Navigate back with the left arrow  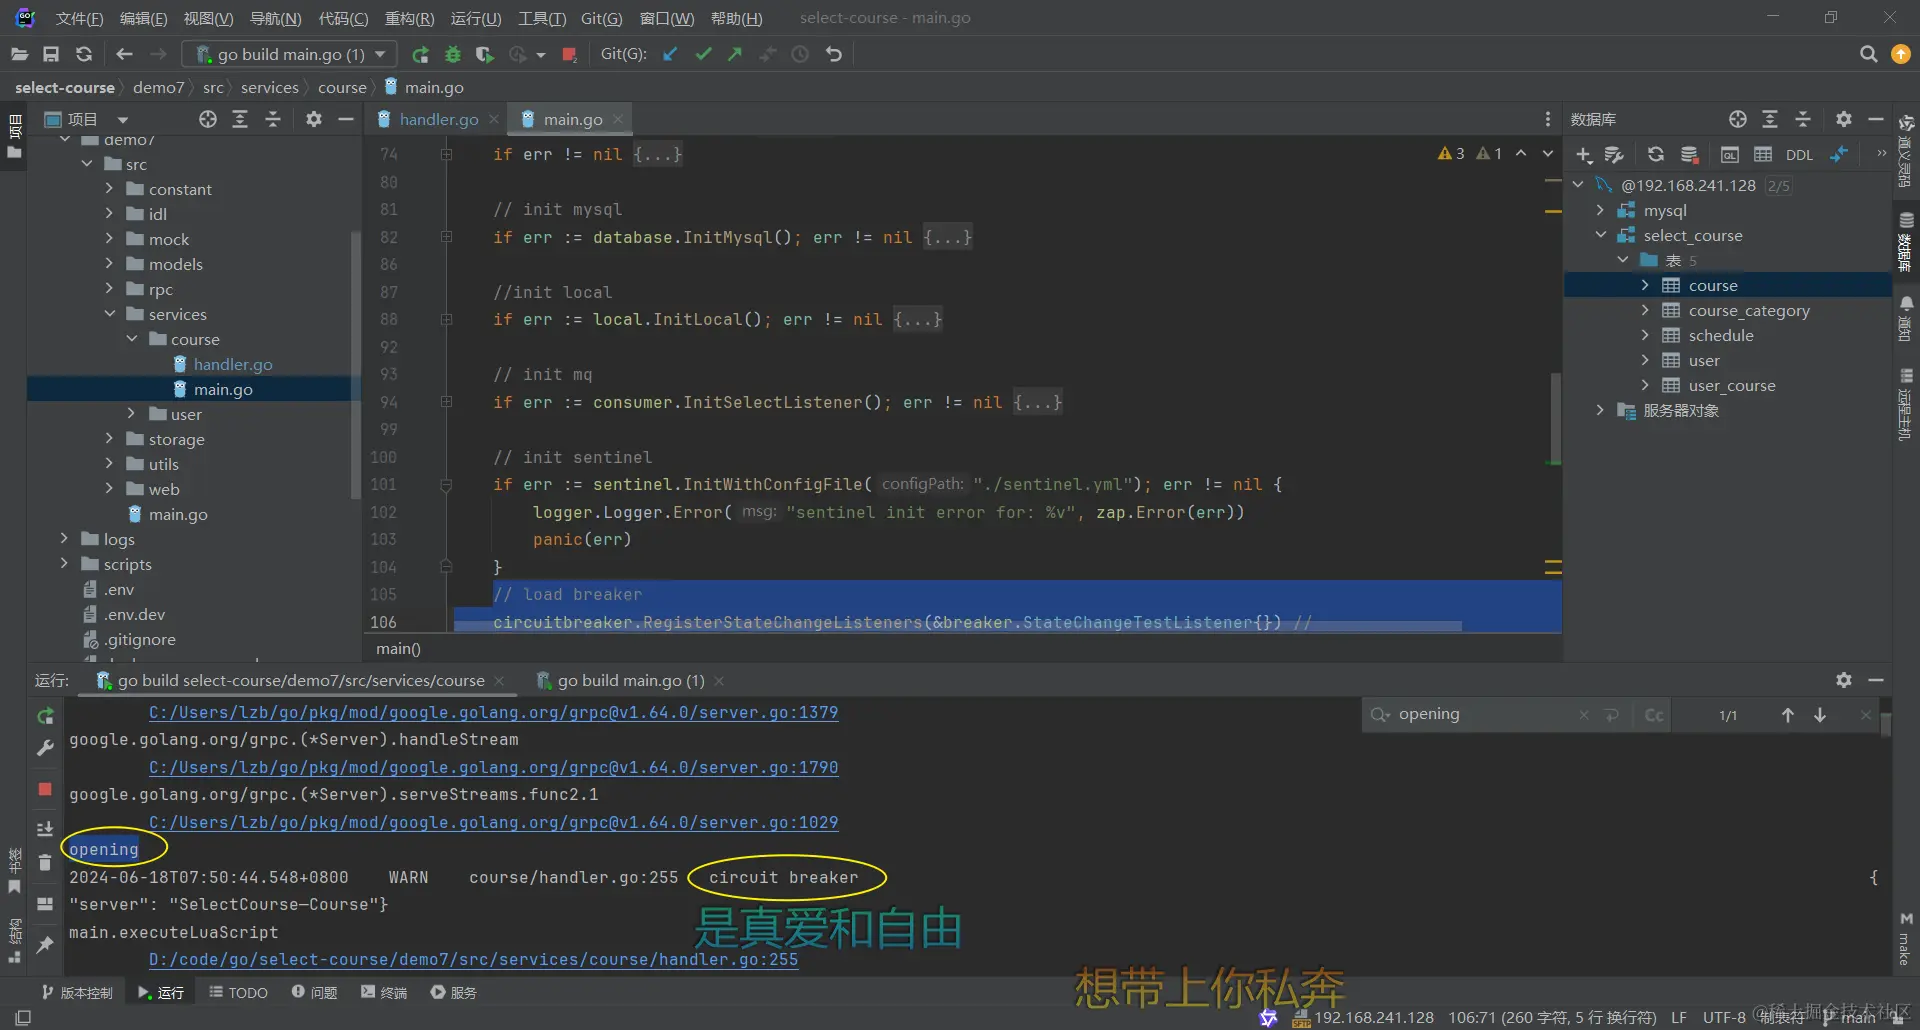click(x=124, y=54)
